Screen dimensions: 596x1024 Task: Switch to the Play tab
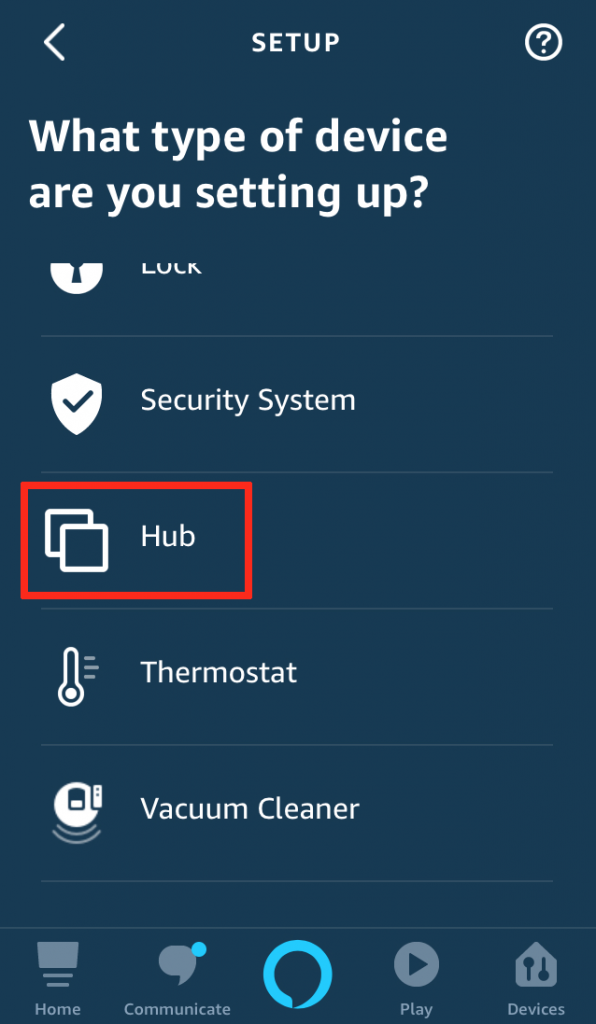[416, 978]
